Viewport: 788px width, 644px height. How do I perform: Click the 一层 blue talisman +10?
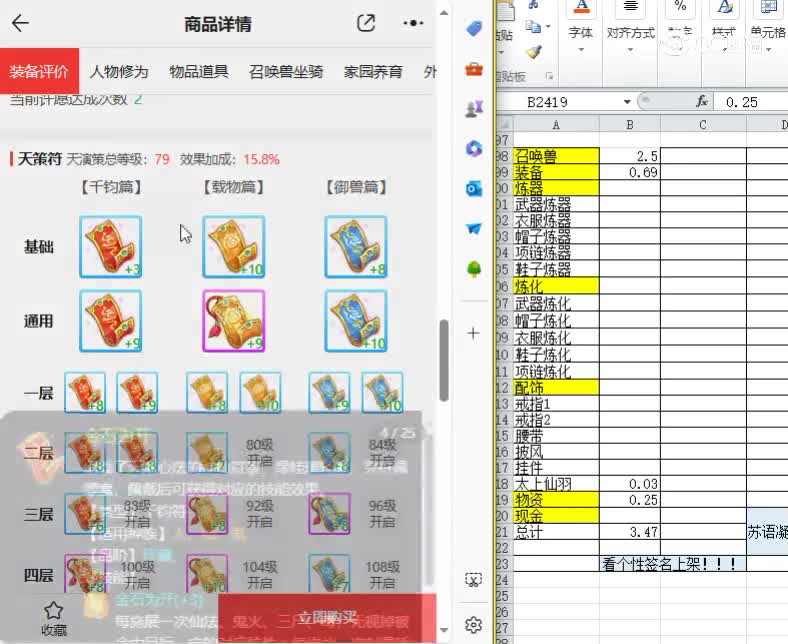click(x=382, y=393)
